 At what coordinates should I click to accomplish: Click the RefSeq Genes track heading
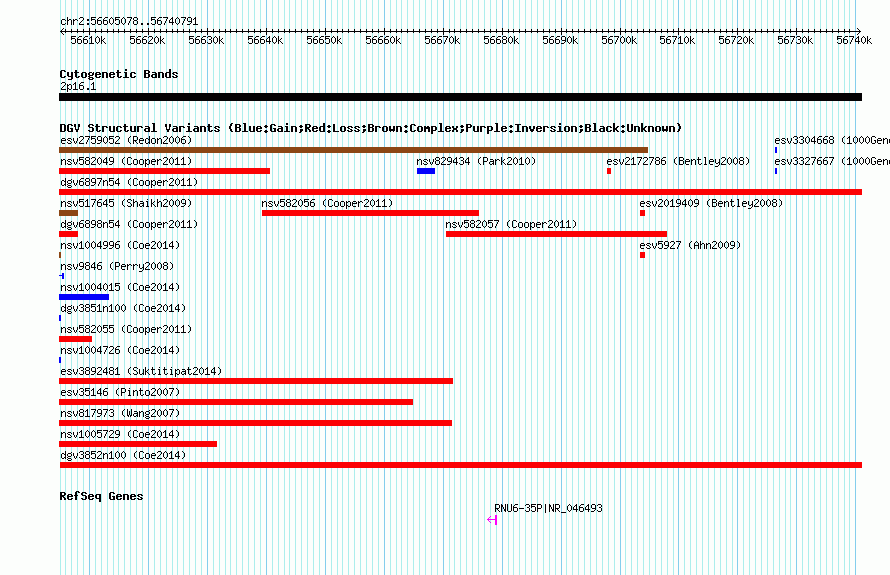point(101,496)
